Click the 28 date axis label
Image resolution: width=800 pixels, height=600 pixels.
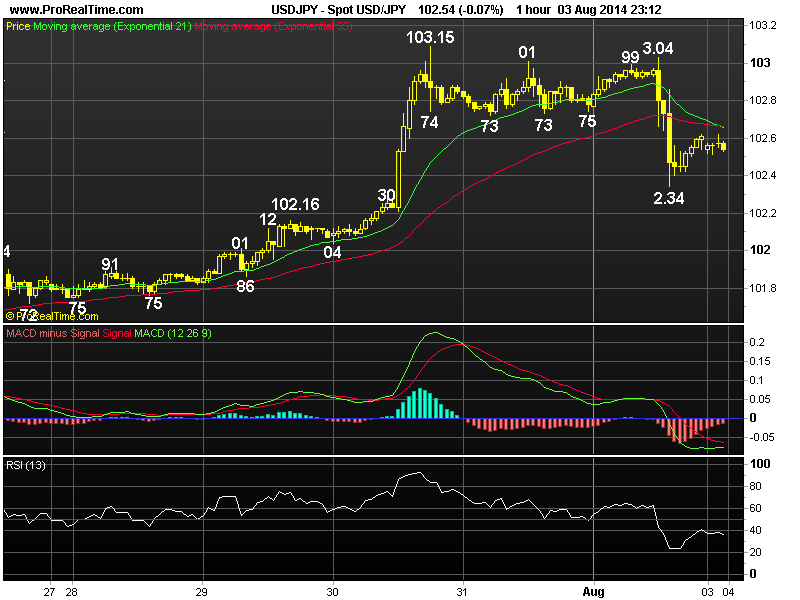coord(71,592)
